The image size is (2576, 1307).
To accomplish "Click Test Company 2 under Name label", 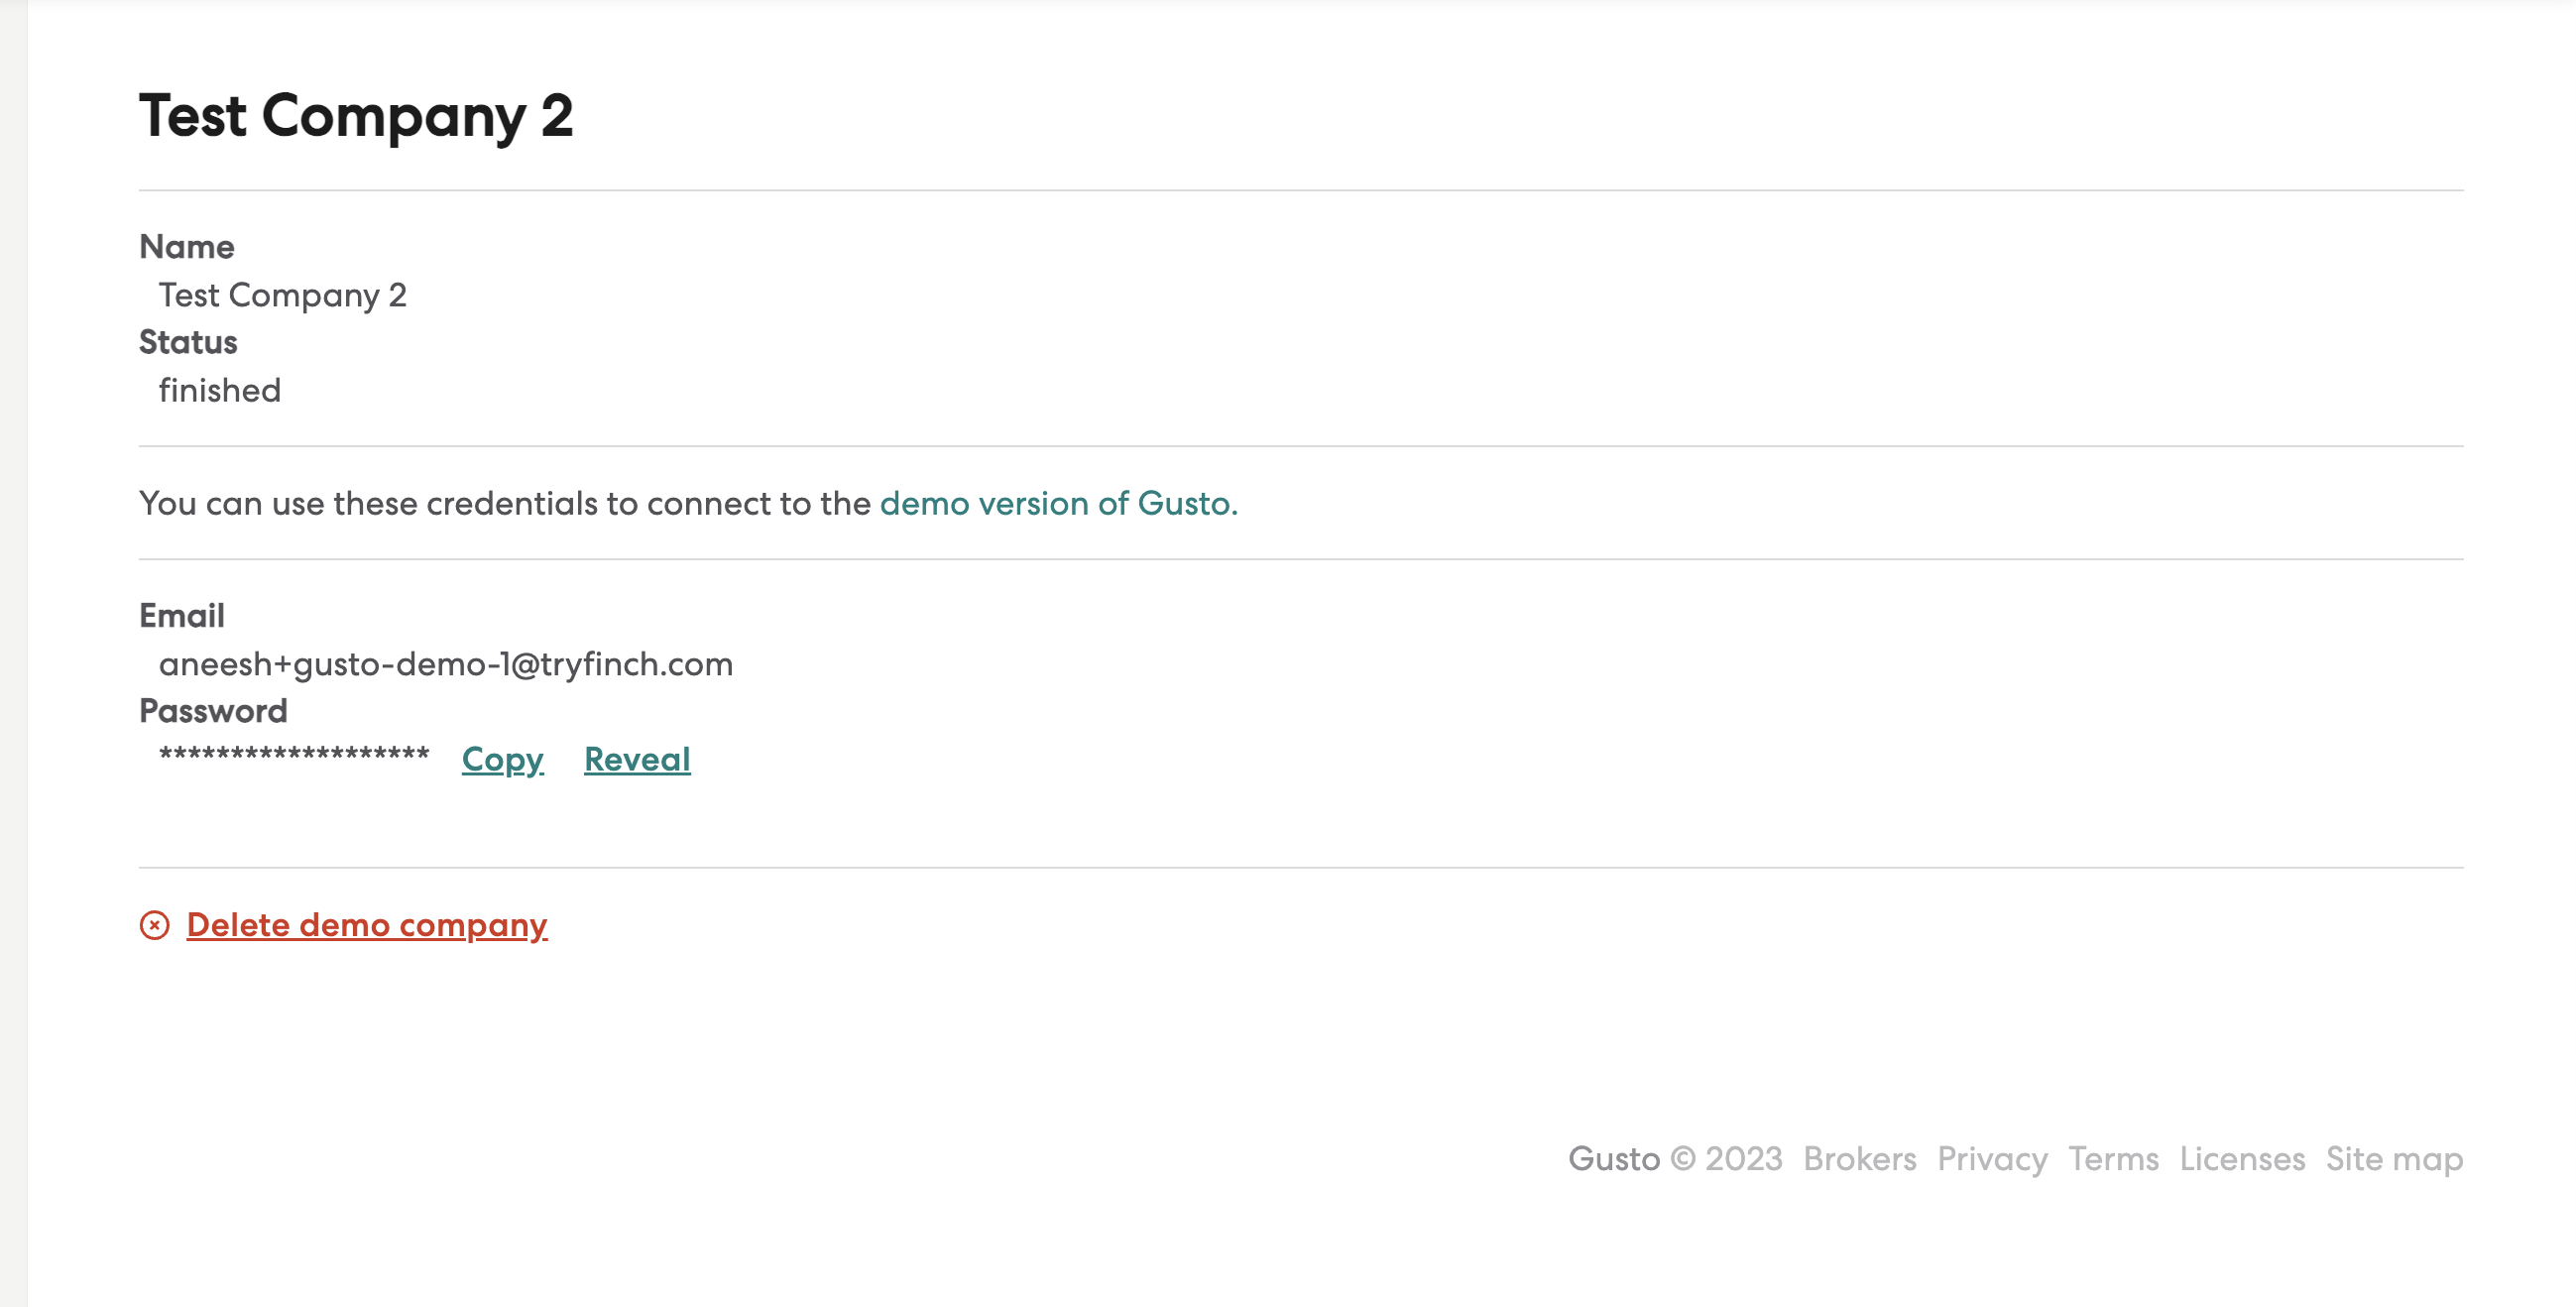I will [x=283, y=295].
